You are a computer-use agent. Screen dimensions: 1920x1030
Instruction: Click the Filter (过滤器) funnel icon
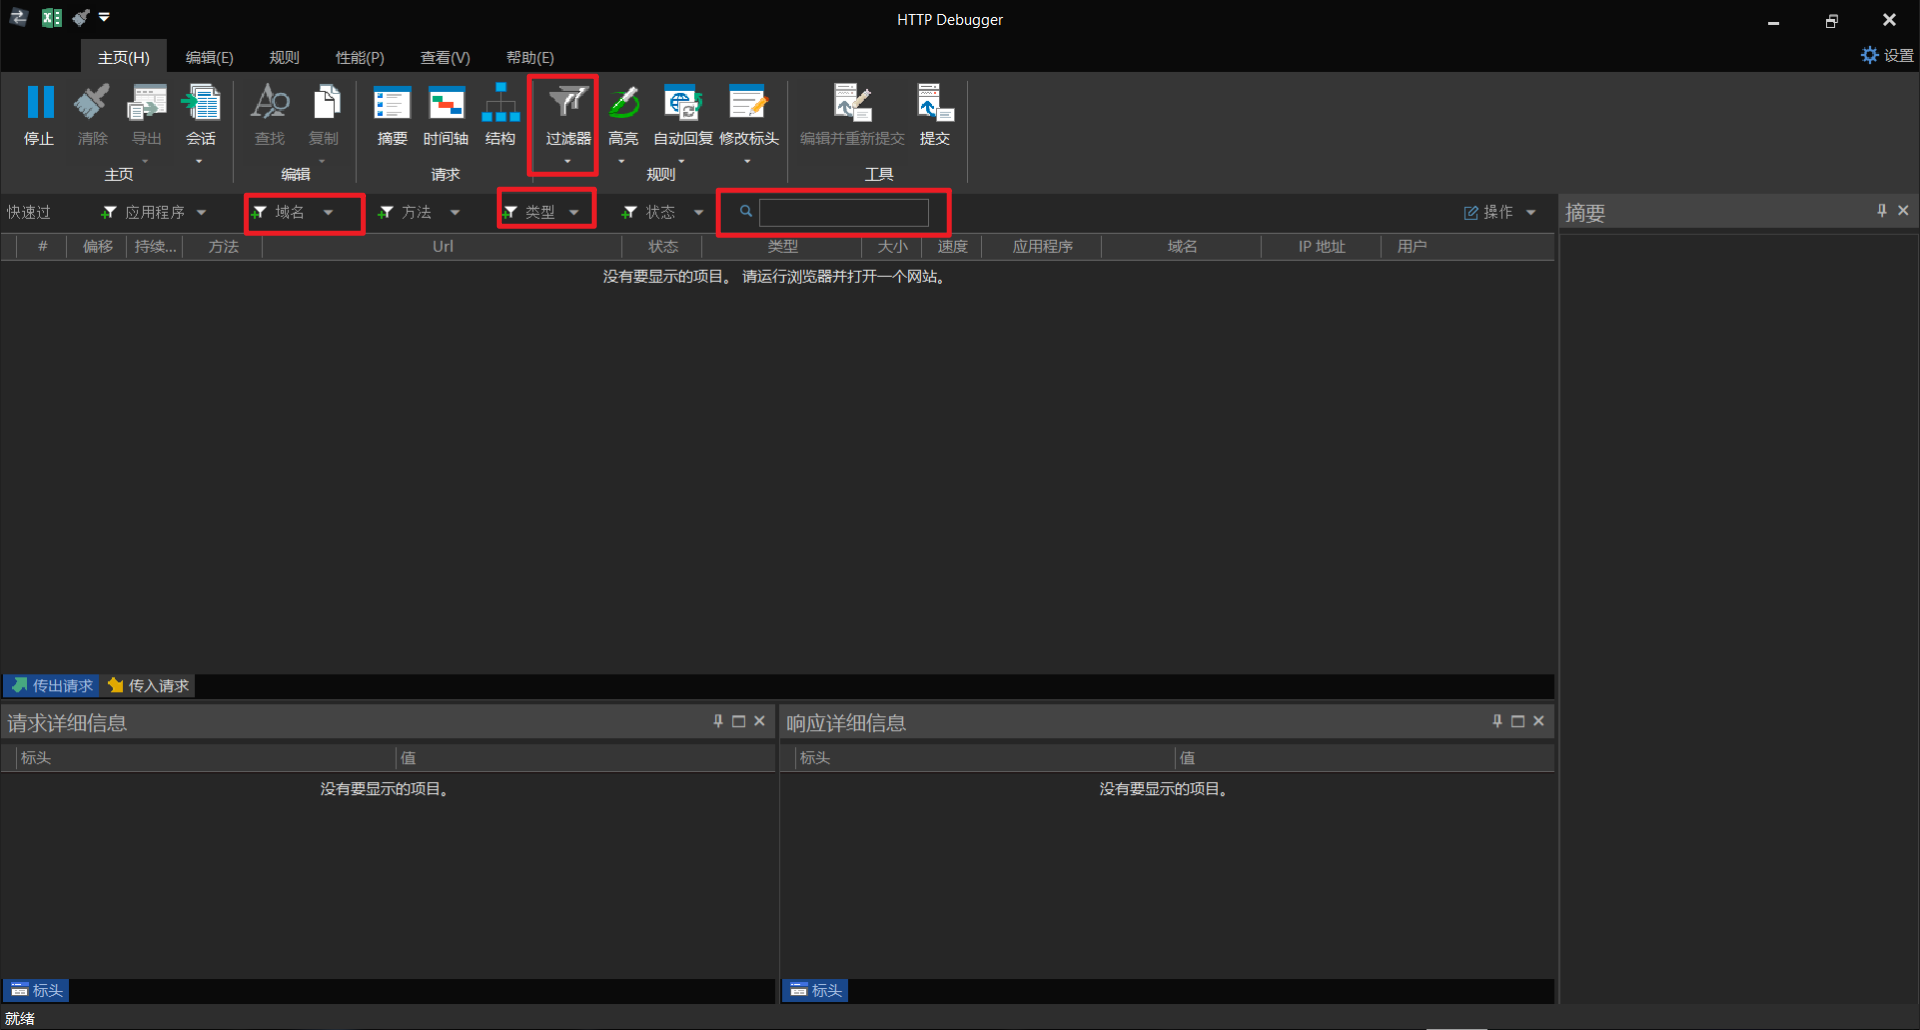pyautogui.click(x=567, y=103)
